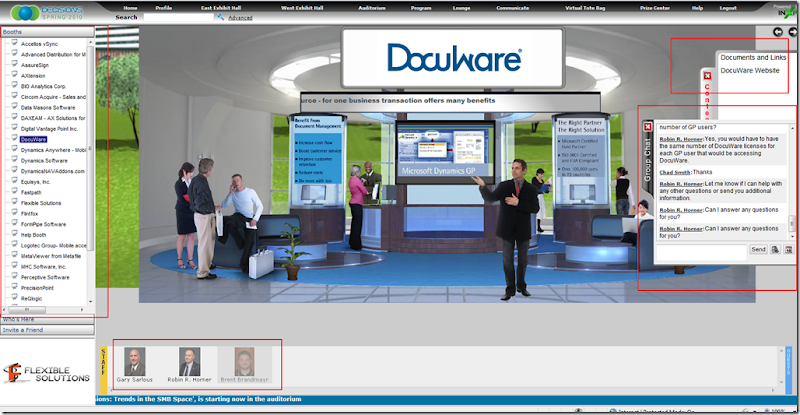Go to the East Exhibit Hall
The height and width of the screenshot is (415, 800).
(221, 8)
